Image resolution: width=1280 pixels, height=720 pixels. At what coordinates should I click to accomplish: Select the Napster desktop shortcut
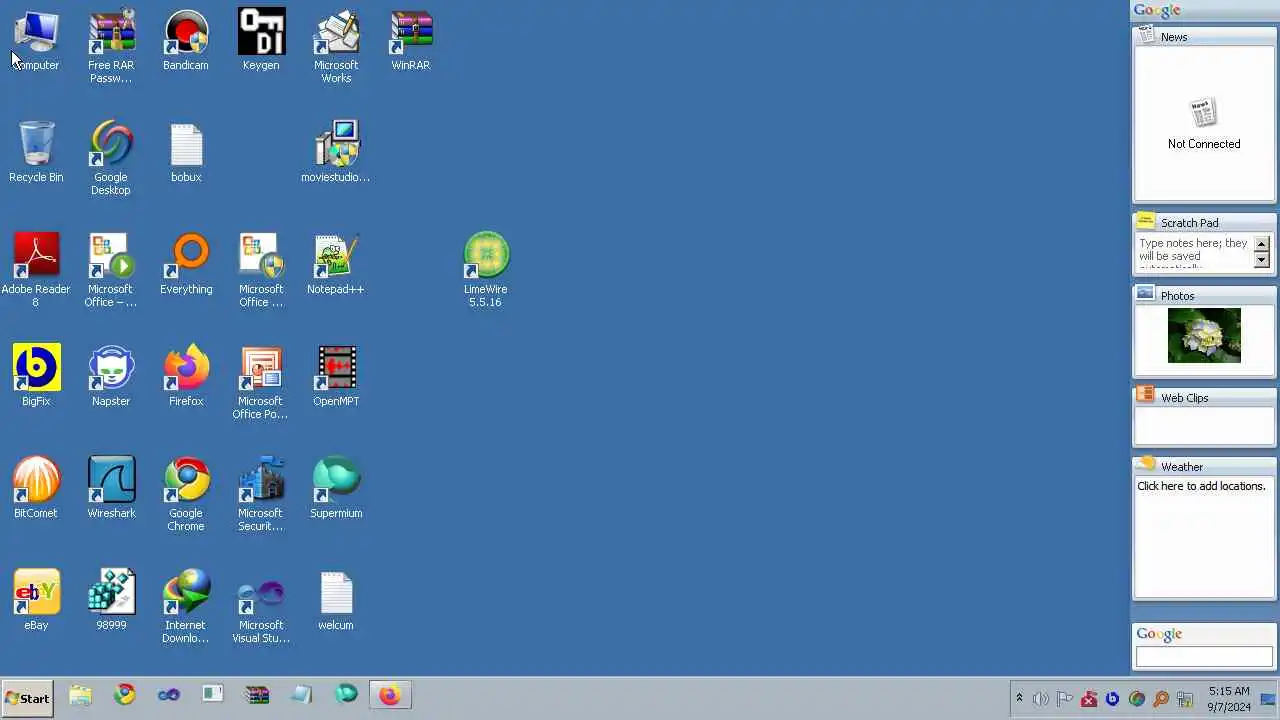click(111, 376)
